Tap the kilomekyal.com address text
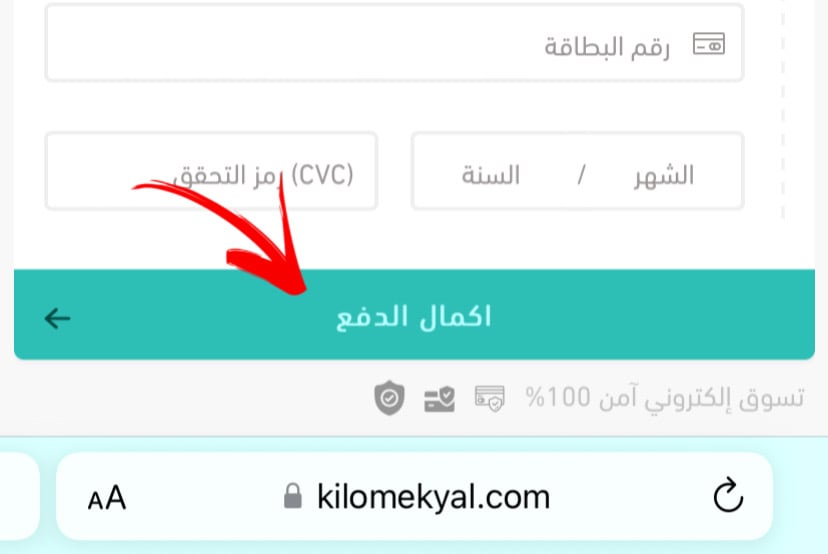 point(433,497)
